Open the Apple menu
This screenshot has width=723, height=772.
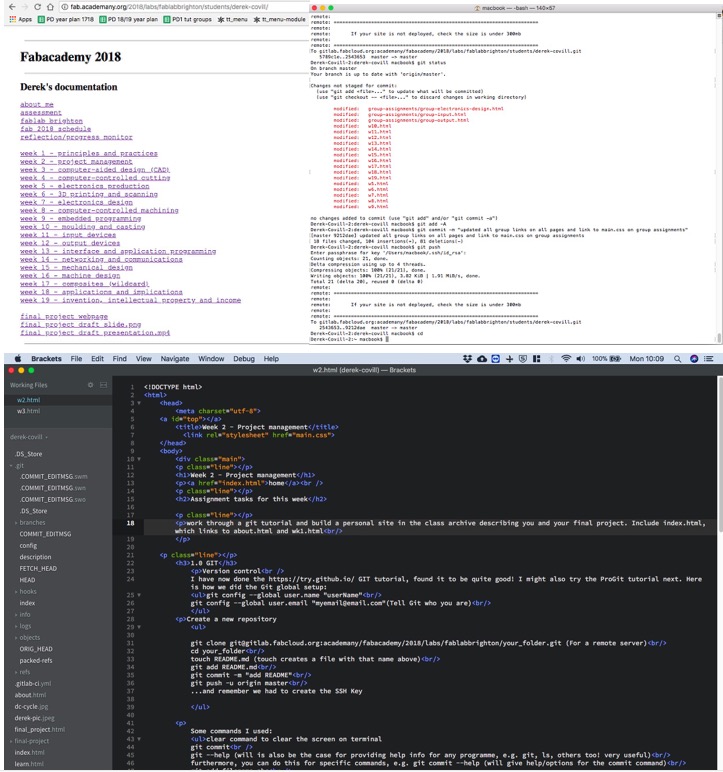pyautogui.click(x=18, y=358)
